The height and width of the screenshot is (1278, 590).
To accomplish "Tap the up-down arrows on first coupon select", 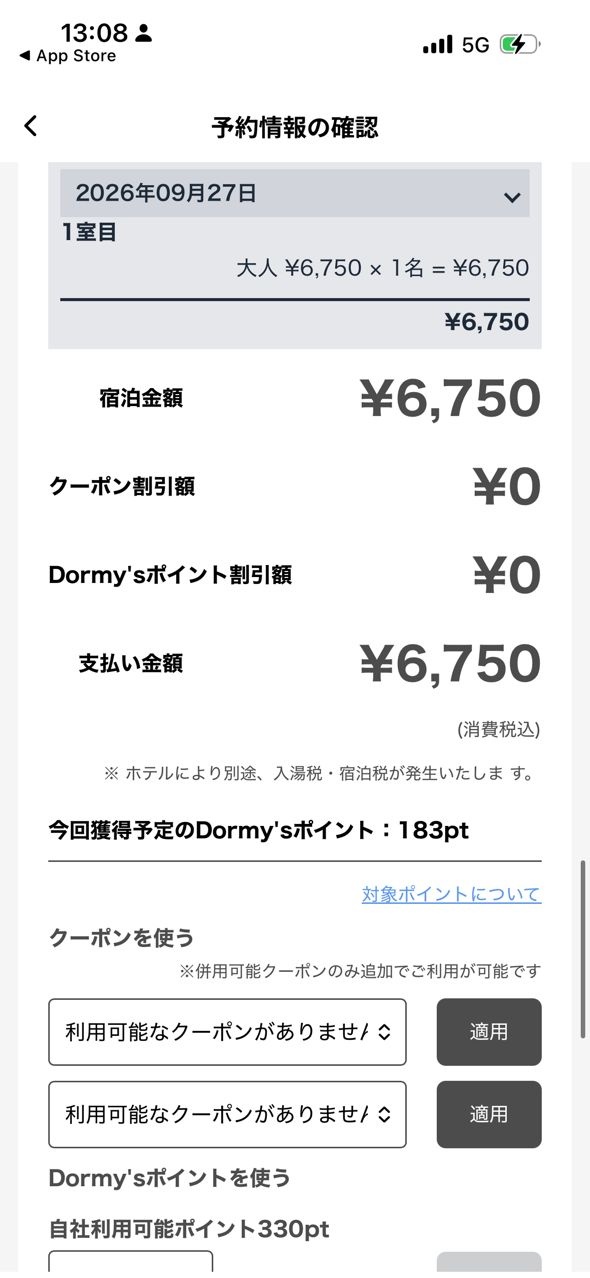I will click(386, 1032).
